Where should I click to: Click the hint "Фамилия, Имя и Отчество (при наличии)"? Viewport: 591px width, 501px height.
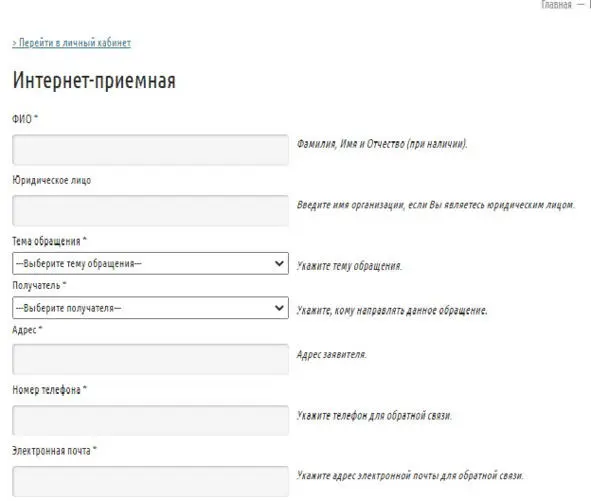click(x=382, y=144)
